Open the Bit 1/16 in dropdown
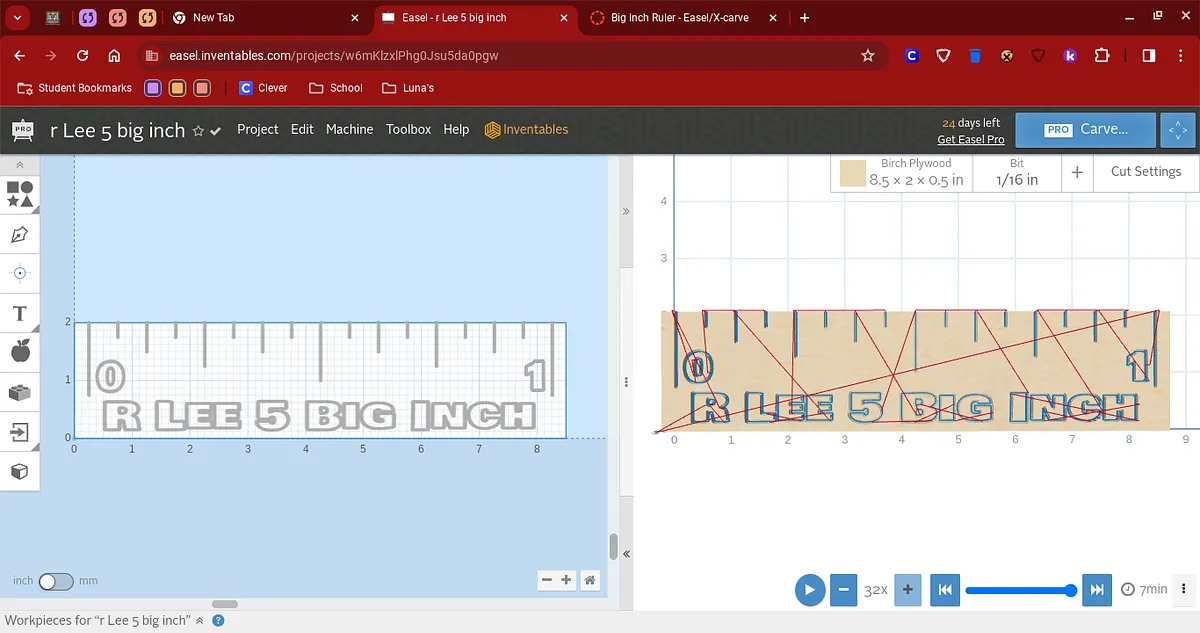Image resolution: width=1200 pixels, height=633 pixels. pyautogui.click(x=1016, y=173)
